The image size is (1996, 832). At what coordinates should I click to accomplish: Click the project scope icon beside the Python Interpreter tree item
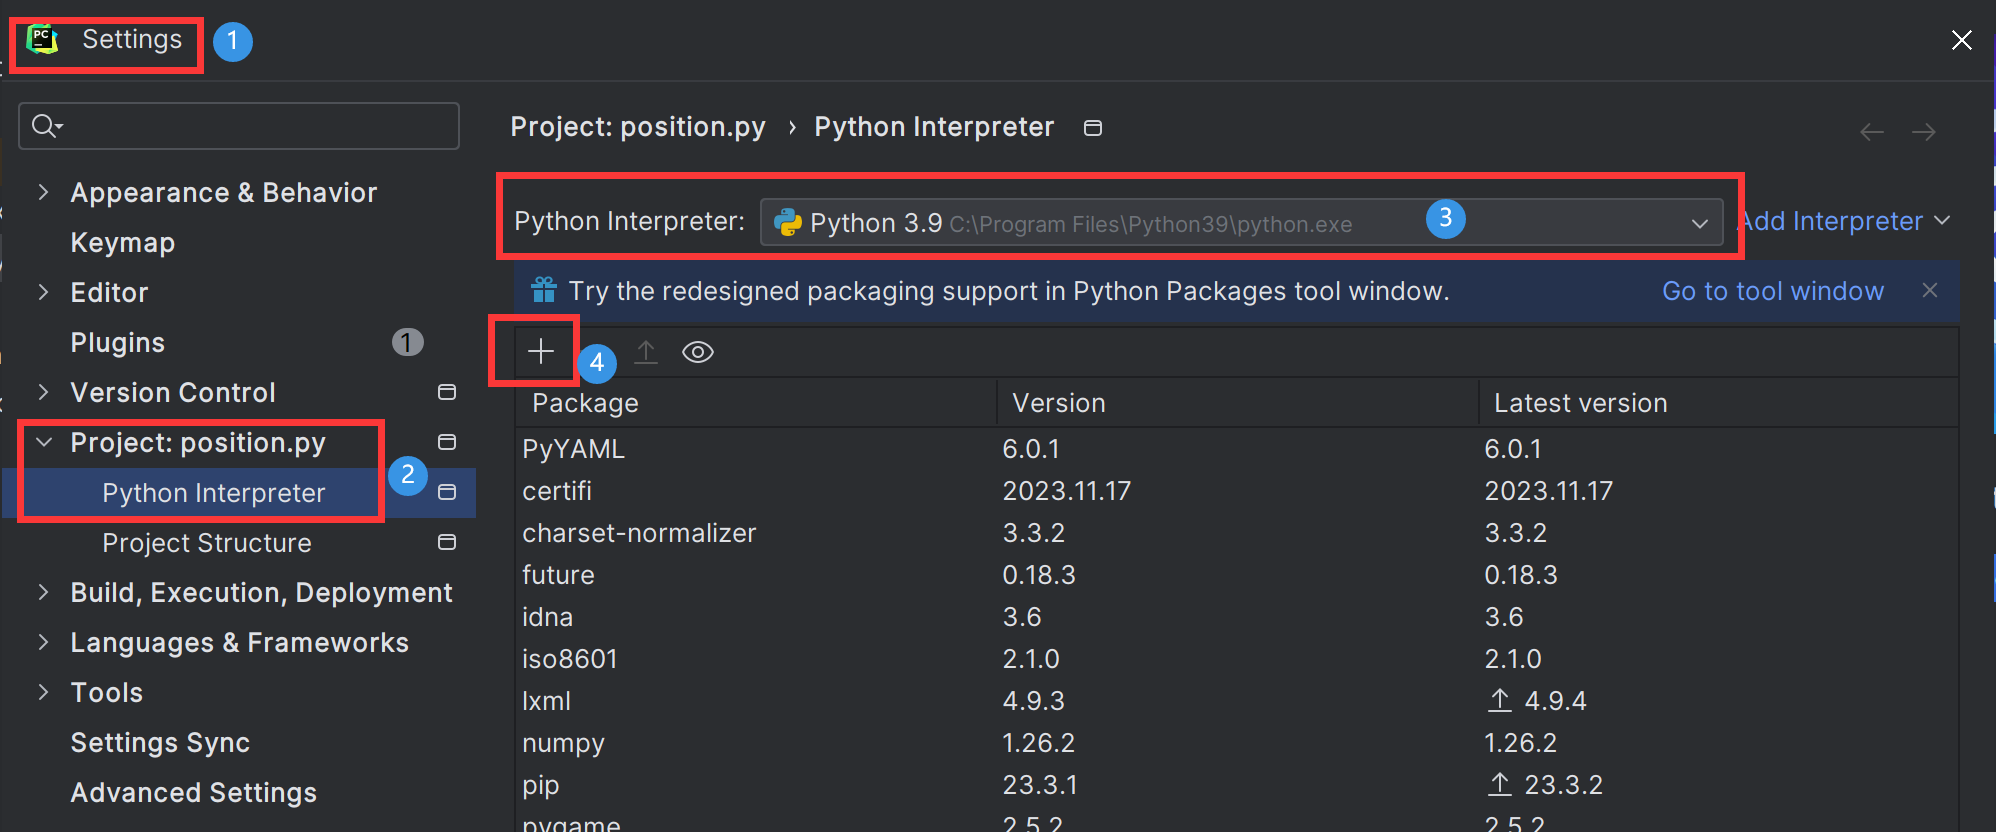(x=447, y=492)
